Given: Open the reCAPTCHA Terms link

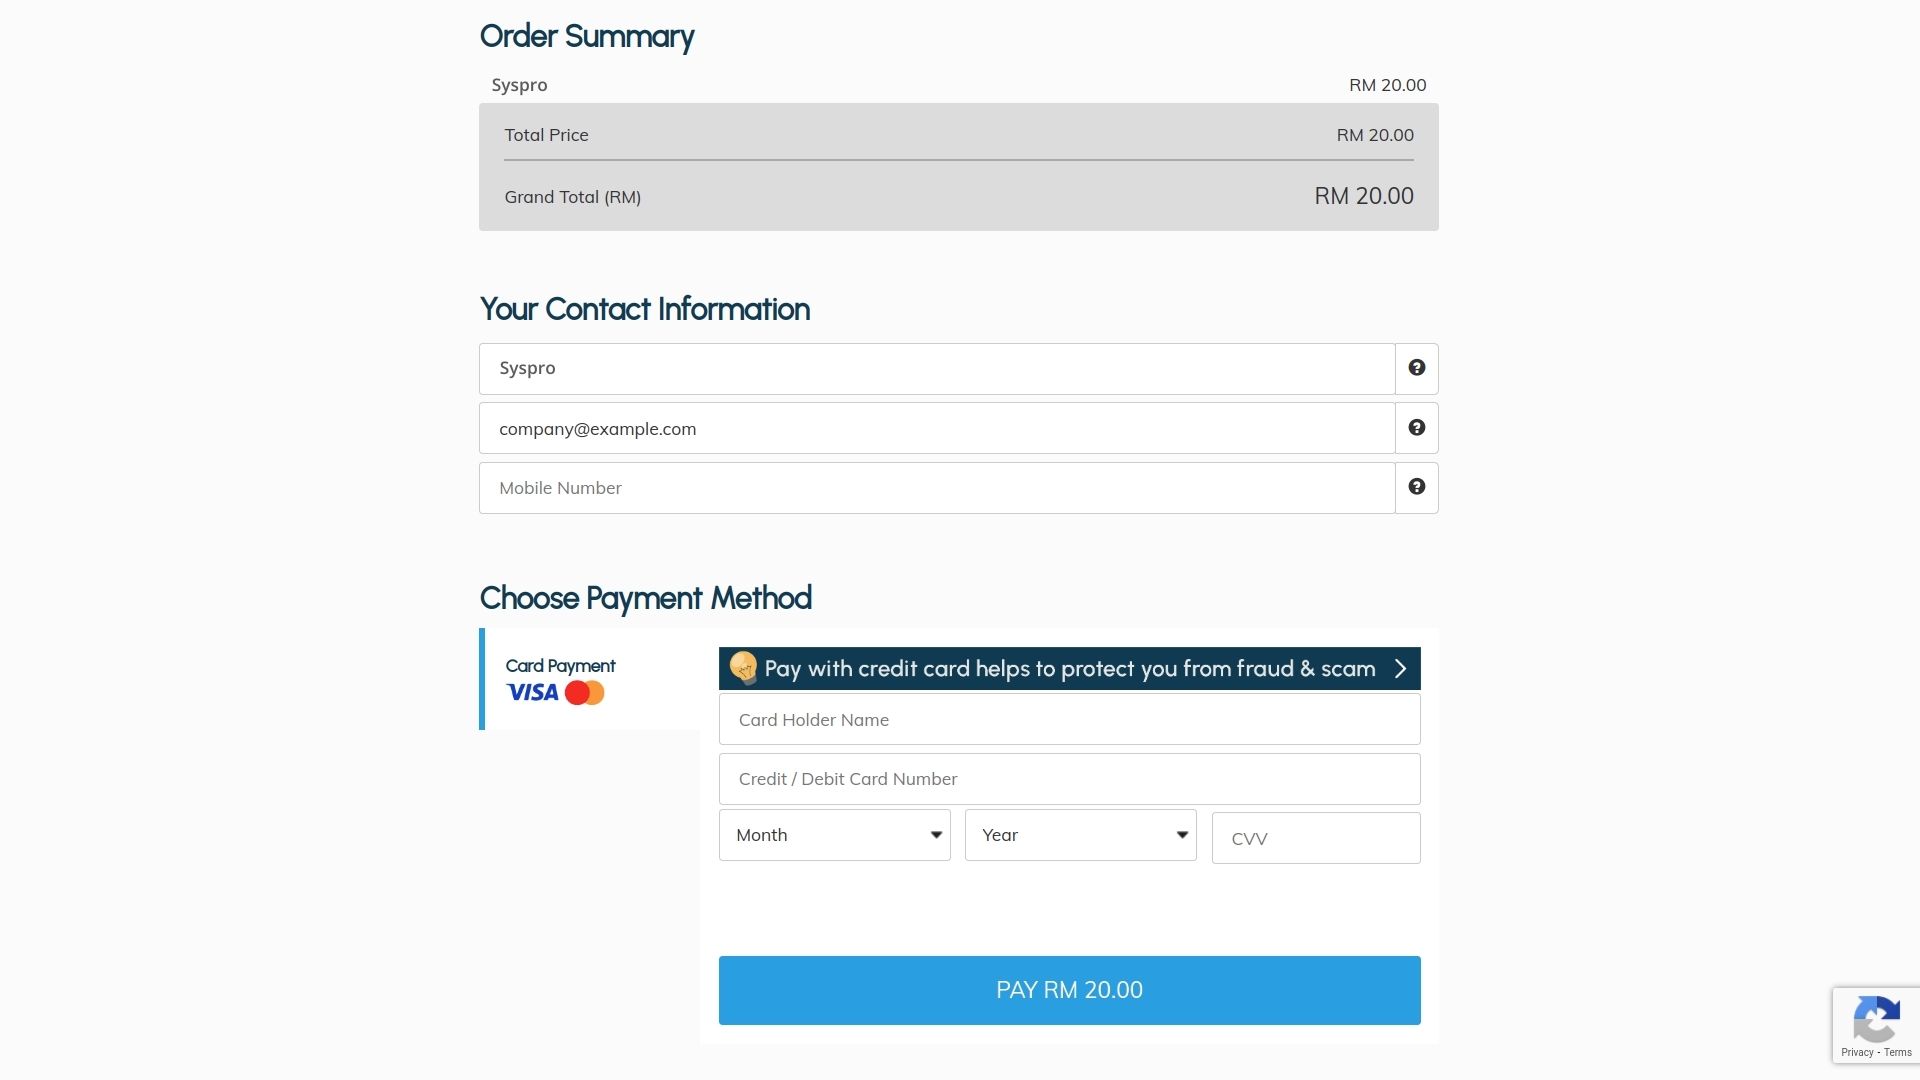Looking at the screenshot, I should (1898, 1052).
